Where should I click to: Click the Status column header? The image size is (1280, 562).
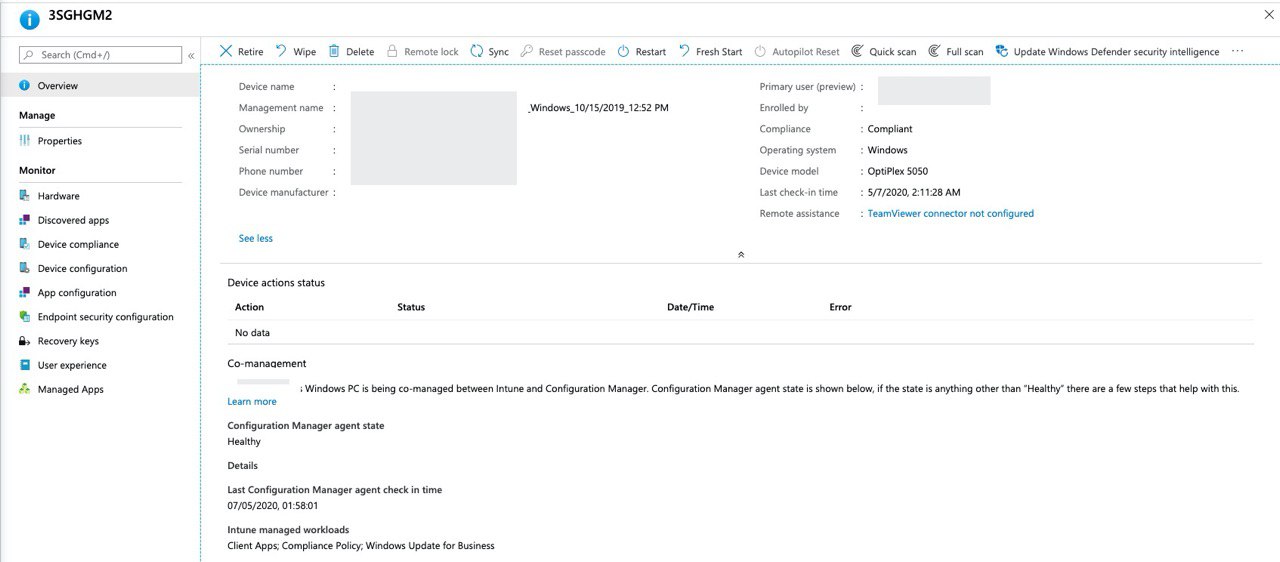coord(411,307)
